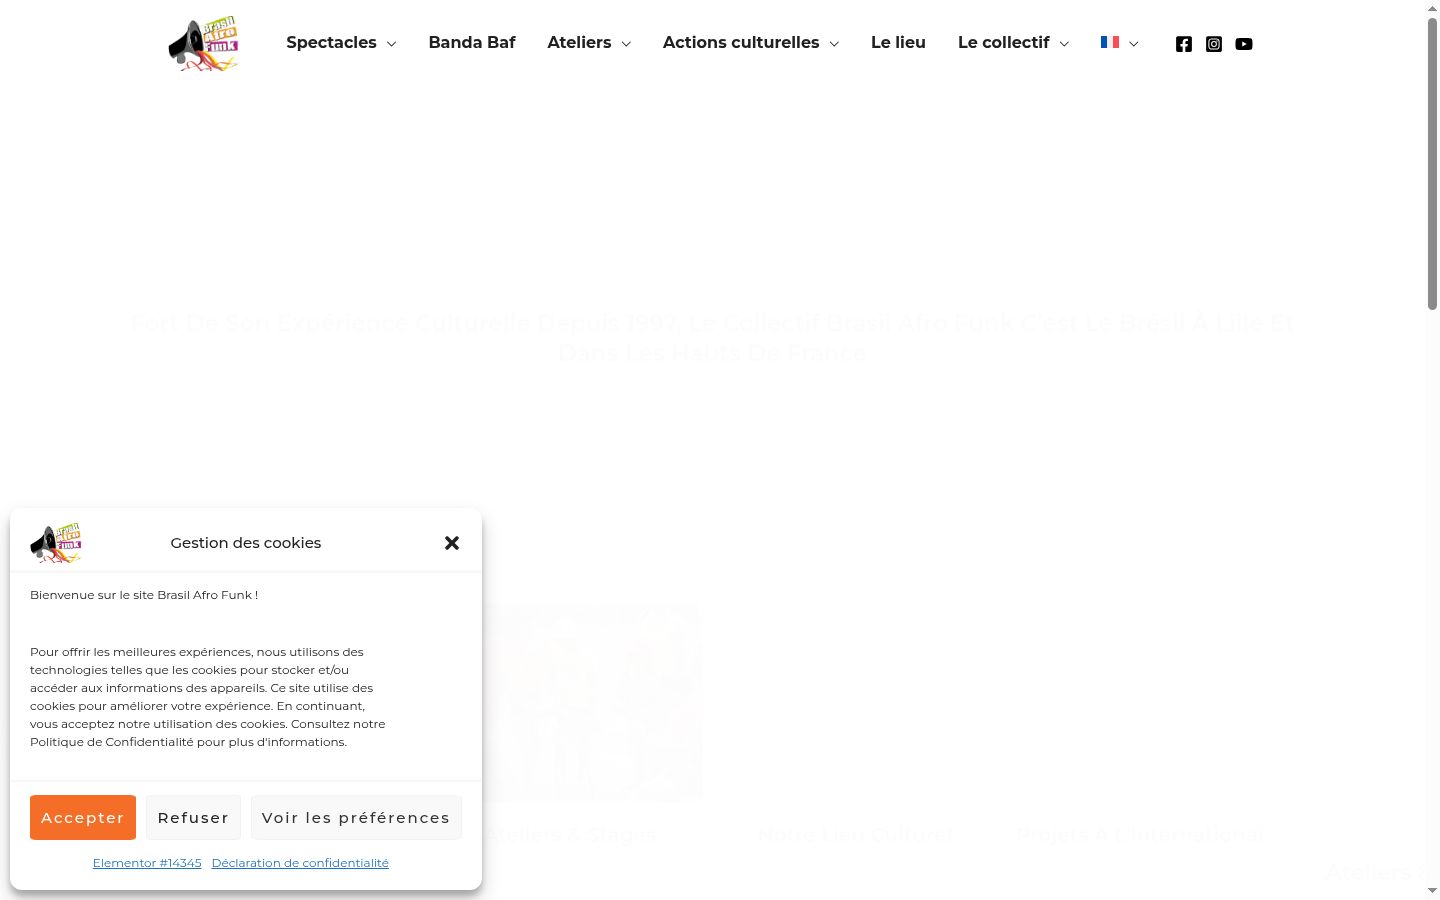Open the Facebook social icon
The width and height of the screenshot is (1440, 900).
1184,44
